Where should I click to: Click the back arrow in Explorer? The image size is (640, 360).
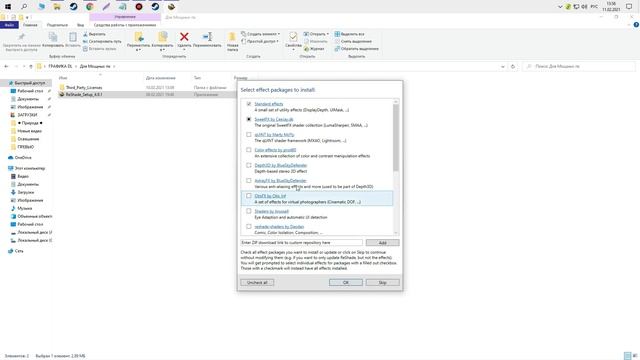click(6, 66)
